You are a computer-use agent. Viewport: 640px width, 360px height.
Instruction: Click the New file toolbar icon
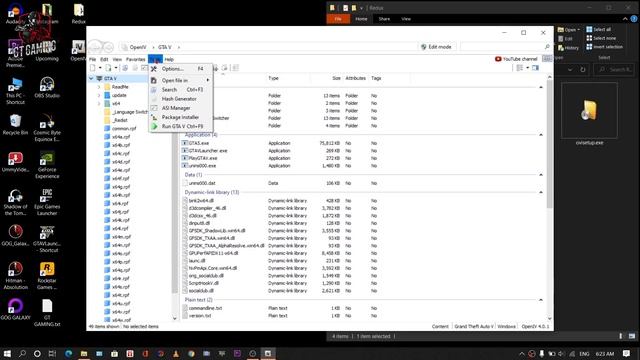(93, 68)
